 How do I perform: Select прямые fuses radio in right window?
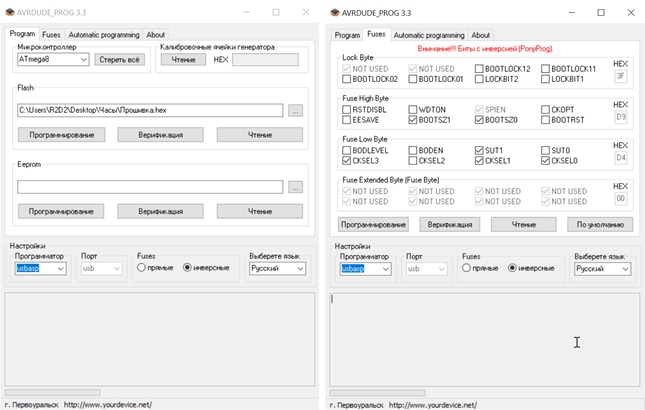point(466,268)
